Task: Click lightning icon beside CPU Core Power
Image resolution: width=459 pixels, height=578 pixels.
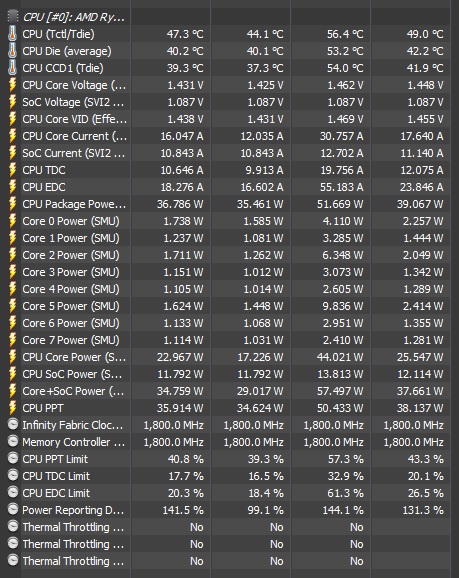Action: [x=13, y=356]
